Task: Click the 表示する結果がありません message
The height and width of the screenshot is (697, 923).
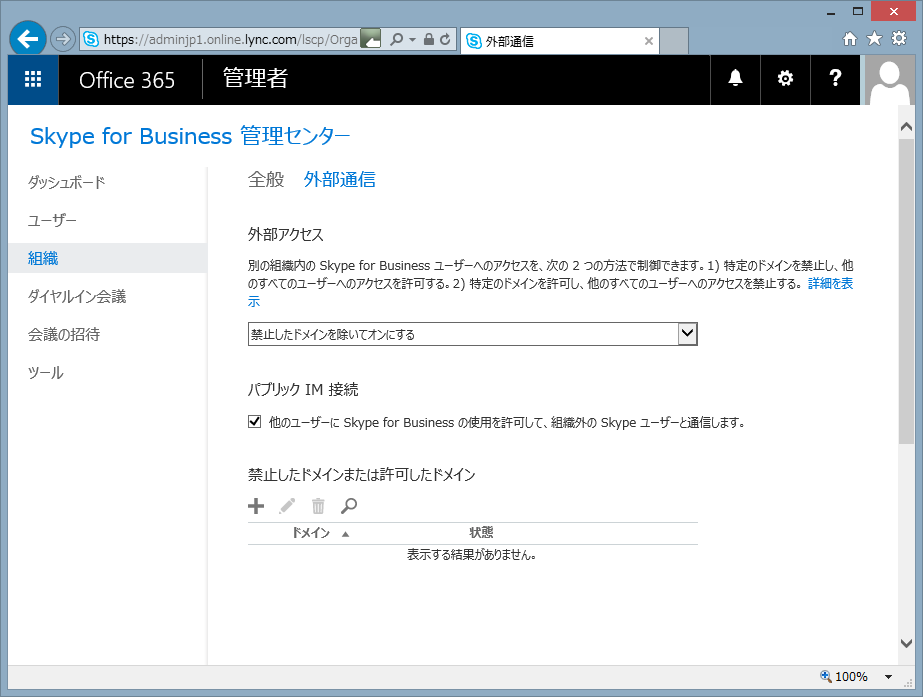Action: point(472,555)
